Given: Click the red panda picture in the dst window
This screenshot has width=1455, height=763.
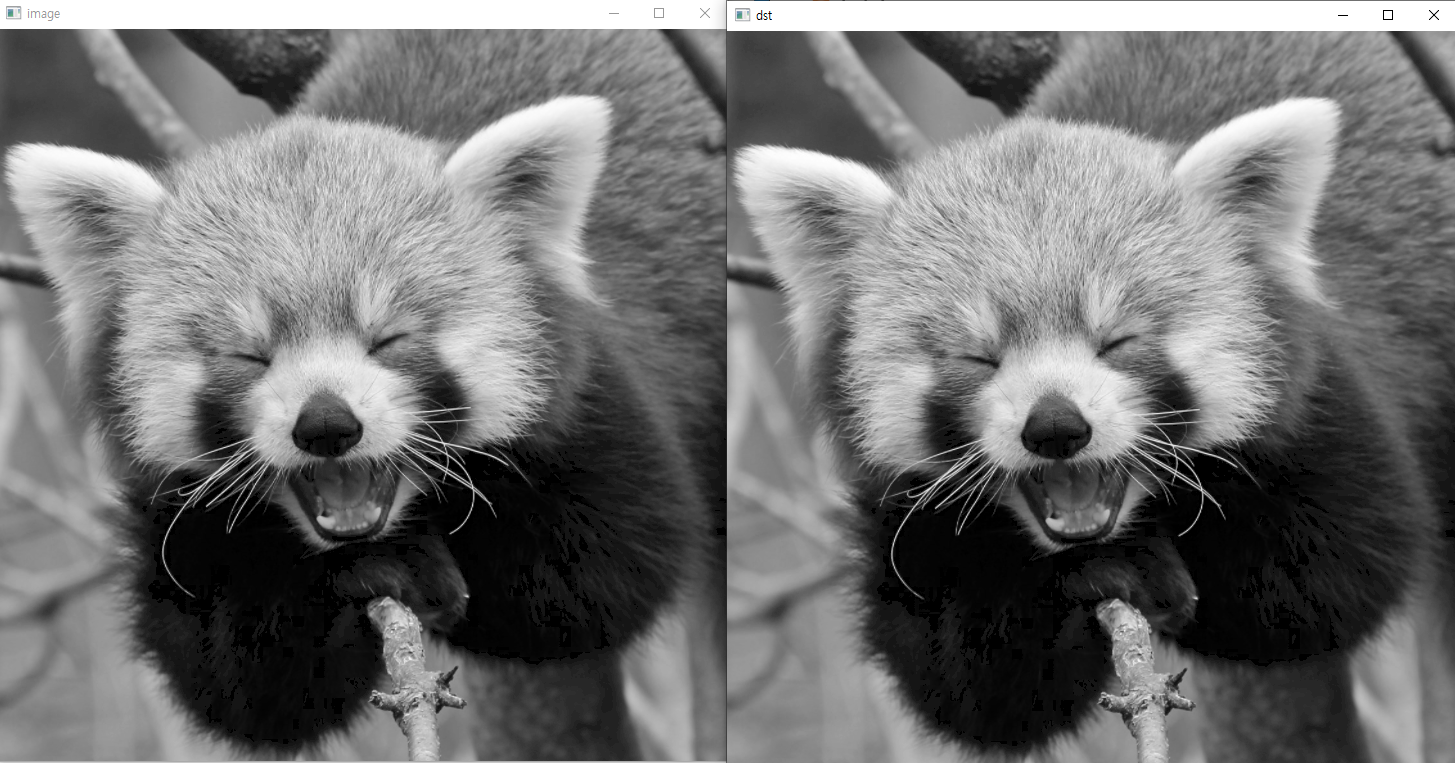Looking at the screenshot, I should click(x=1091, y=396).
